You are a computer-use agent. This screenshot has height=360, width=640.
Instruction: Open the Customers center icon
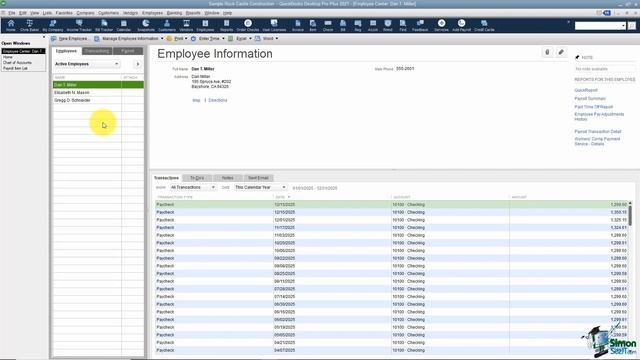coord(167,25)
